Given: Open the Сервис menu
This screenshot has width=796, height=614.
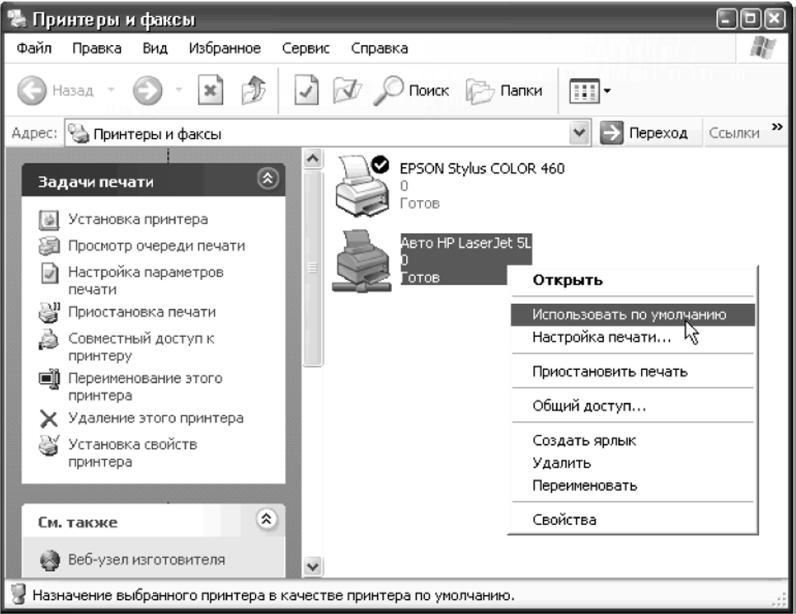Looking at the screenshot, I should click(306, 48).
